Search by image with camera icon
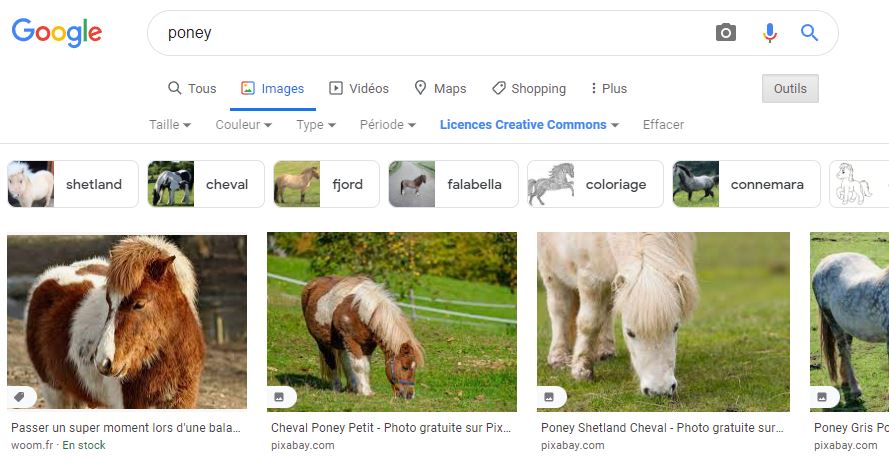This screenshot has height=465, width=889. click(726, 33)
